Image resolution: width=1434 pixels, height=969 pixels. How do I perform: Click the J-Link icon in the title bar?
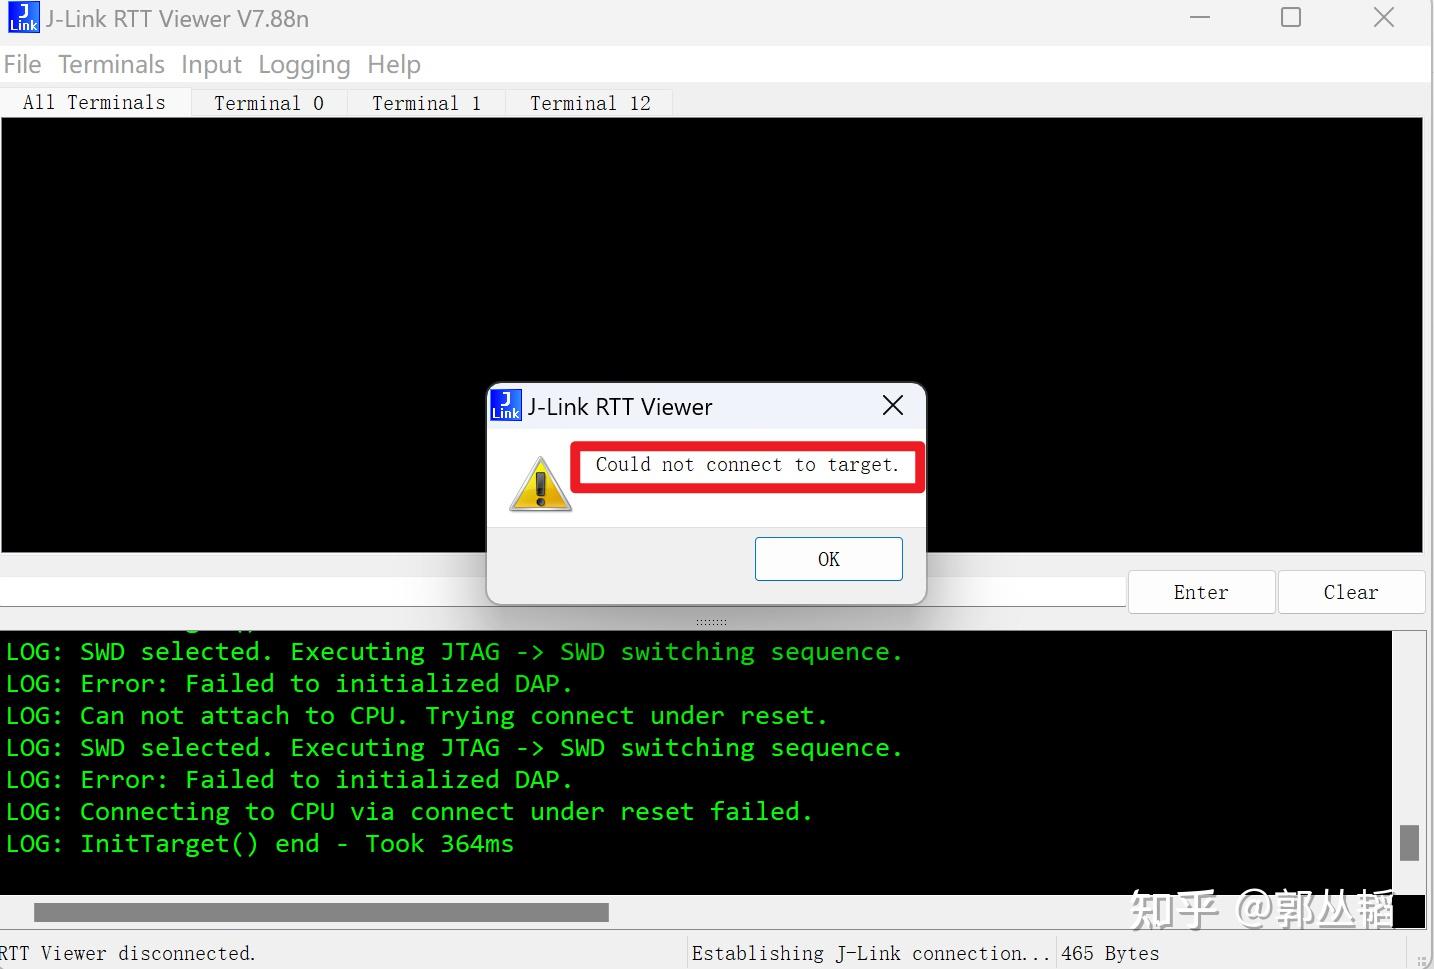(22, 17)
